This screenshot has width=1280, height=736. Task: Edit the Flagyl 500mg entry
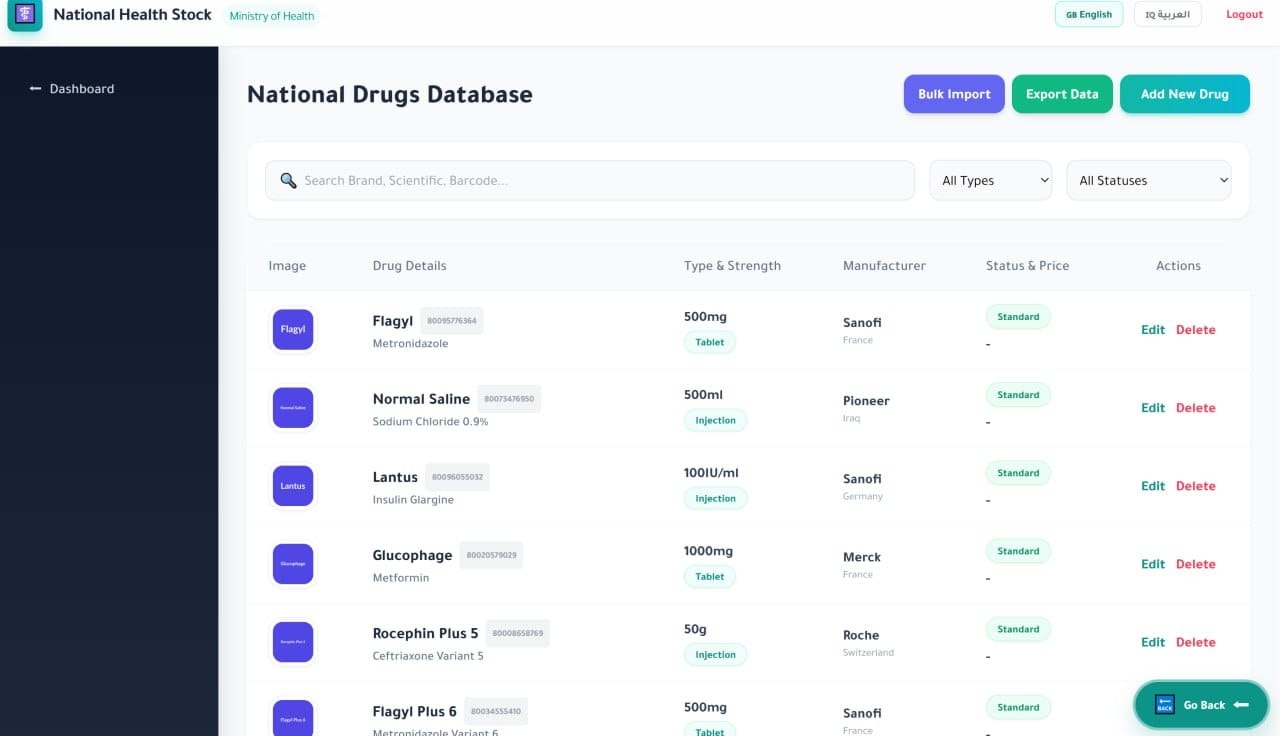(1153, 330)
